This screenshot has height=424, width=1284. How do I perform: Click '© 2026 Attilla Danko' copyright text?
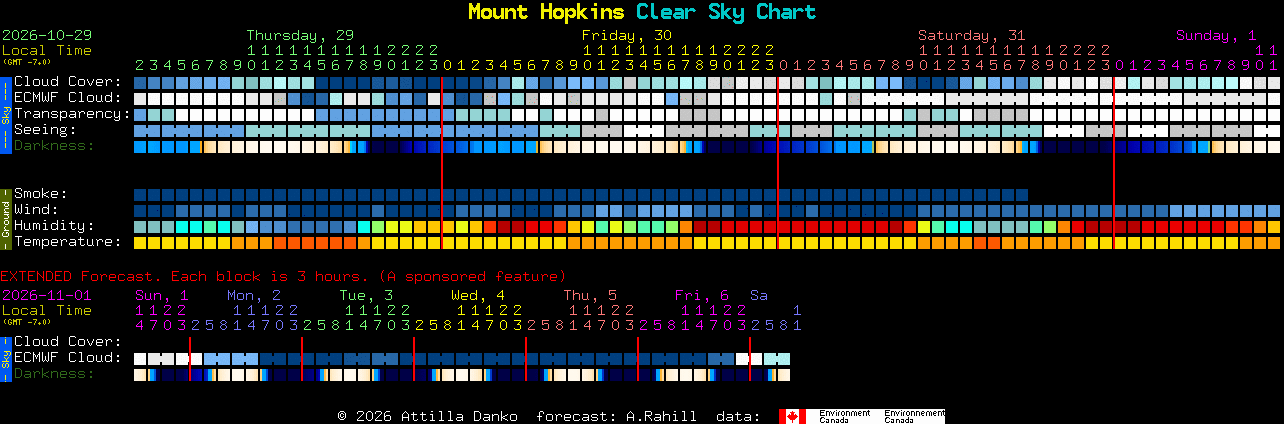427,416
